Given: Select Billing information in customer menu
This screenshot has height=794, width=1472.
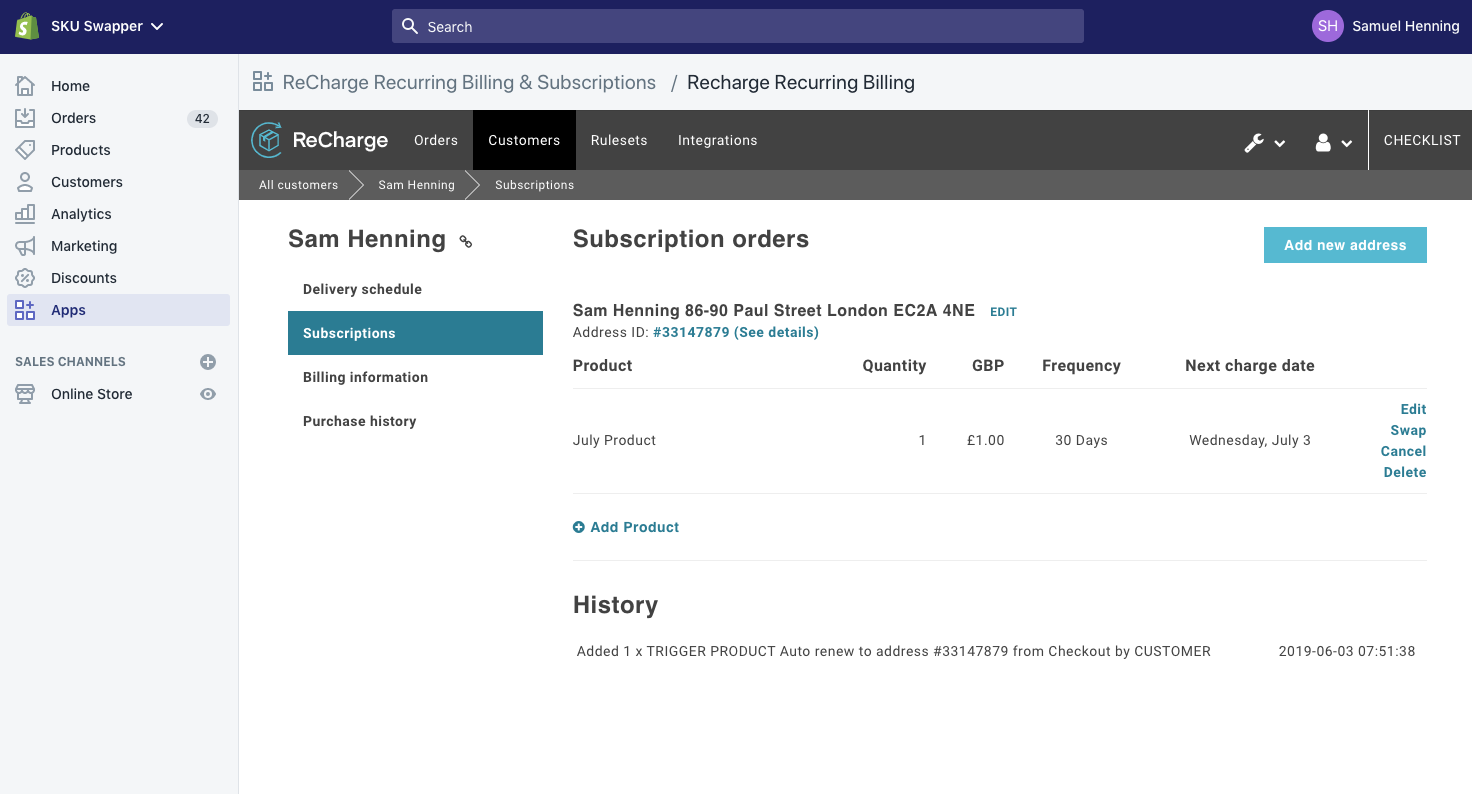Looking at the screenshot, I should coord(365,377).
